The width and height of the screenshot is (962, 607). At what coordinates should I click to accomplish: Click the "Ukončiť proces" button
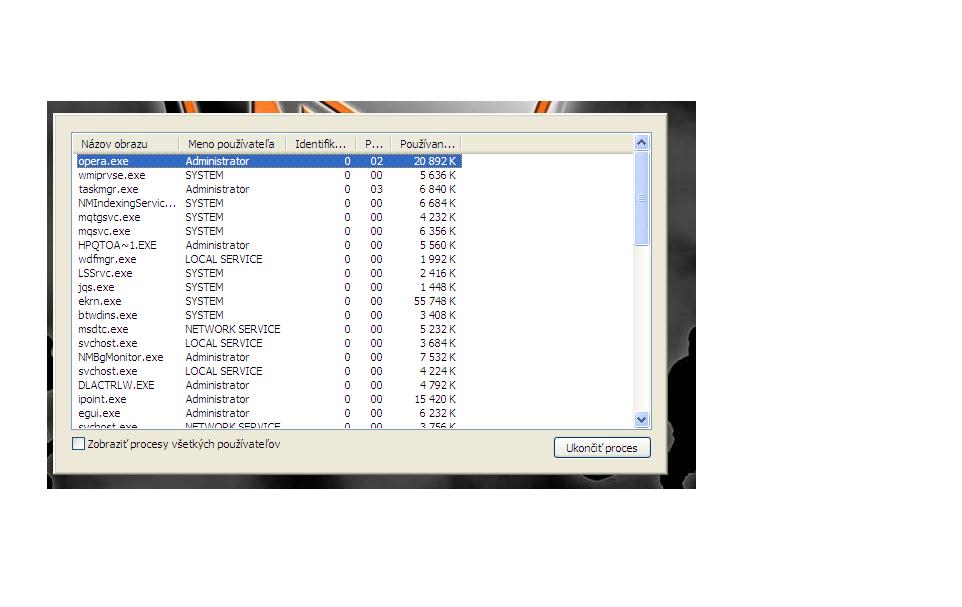click(601, 448)
